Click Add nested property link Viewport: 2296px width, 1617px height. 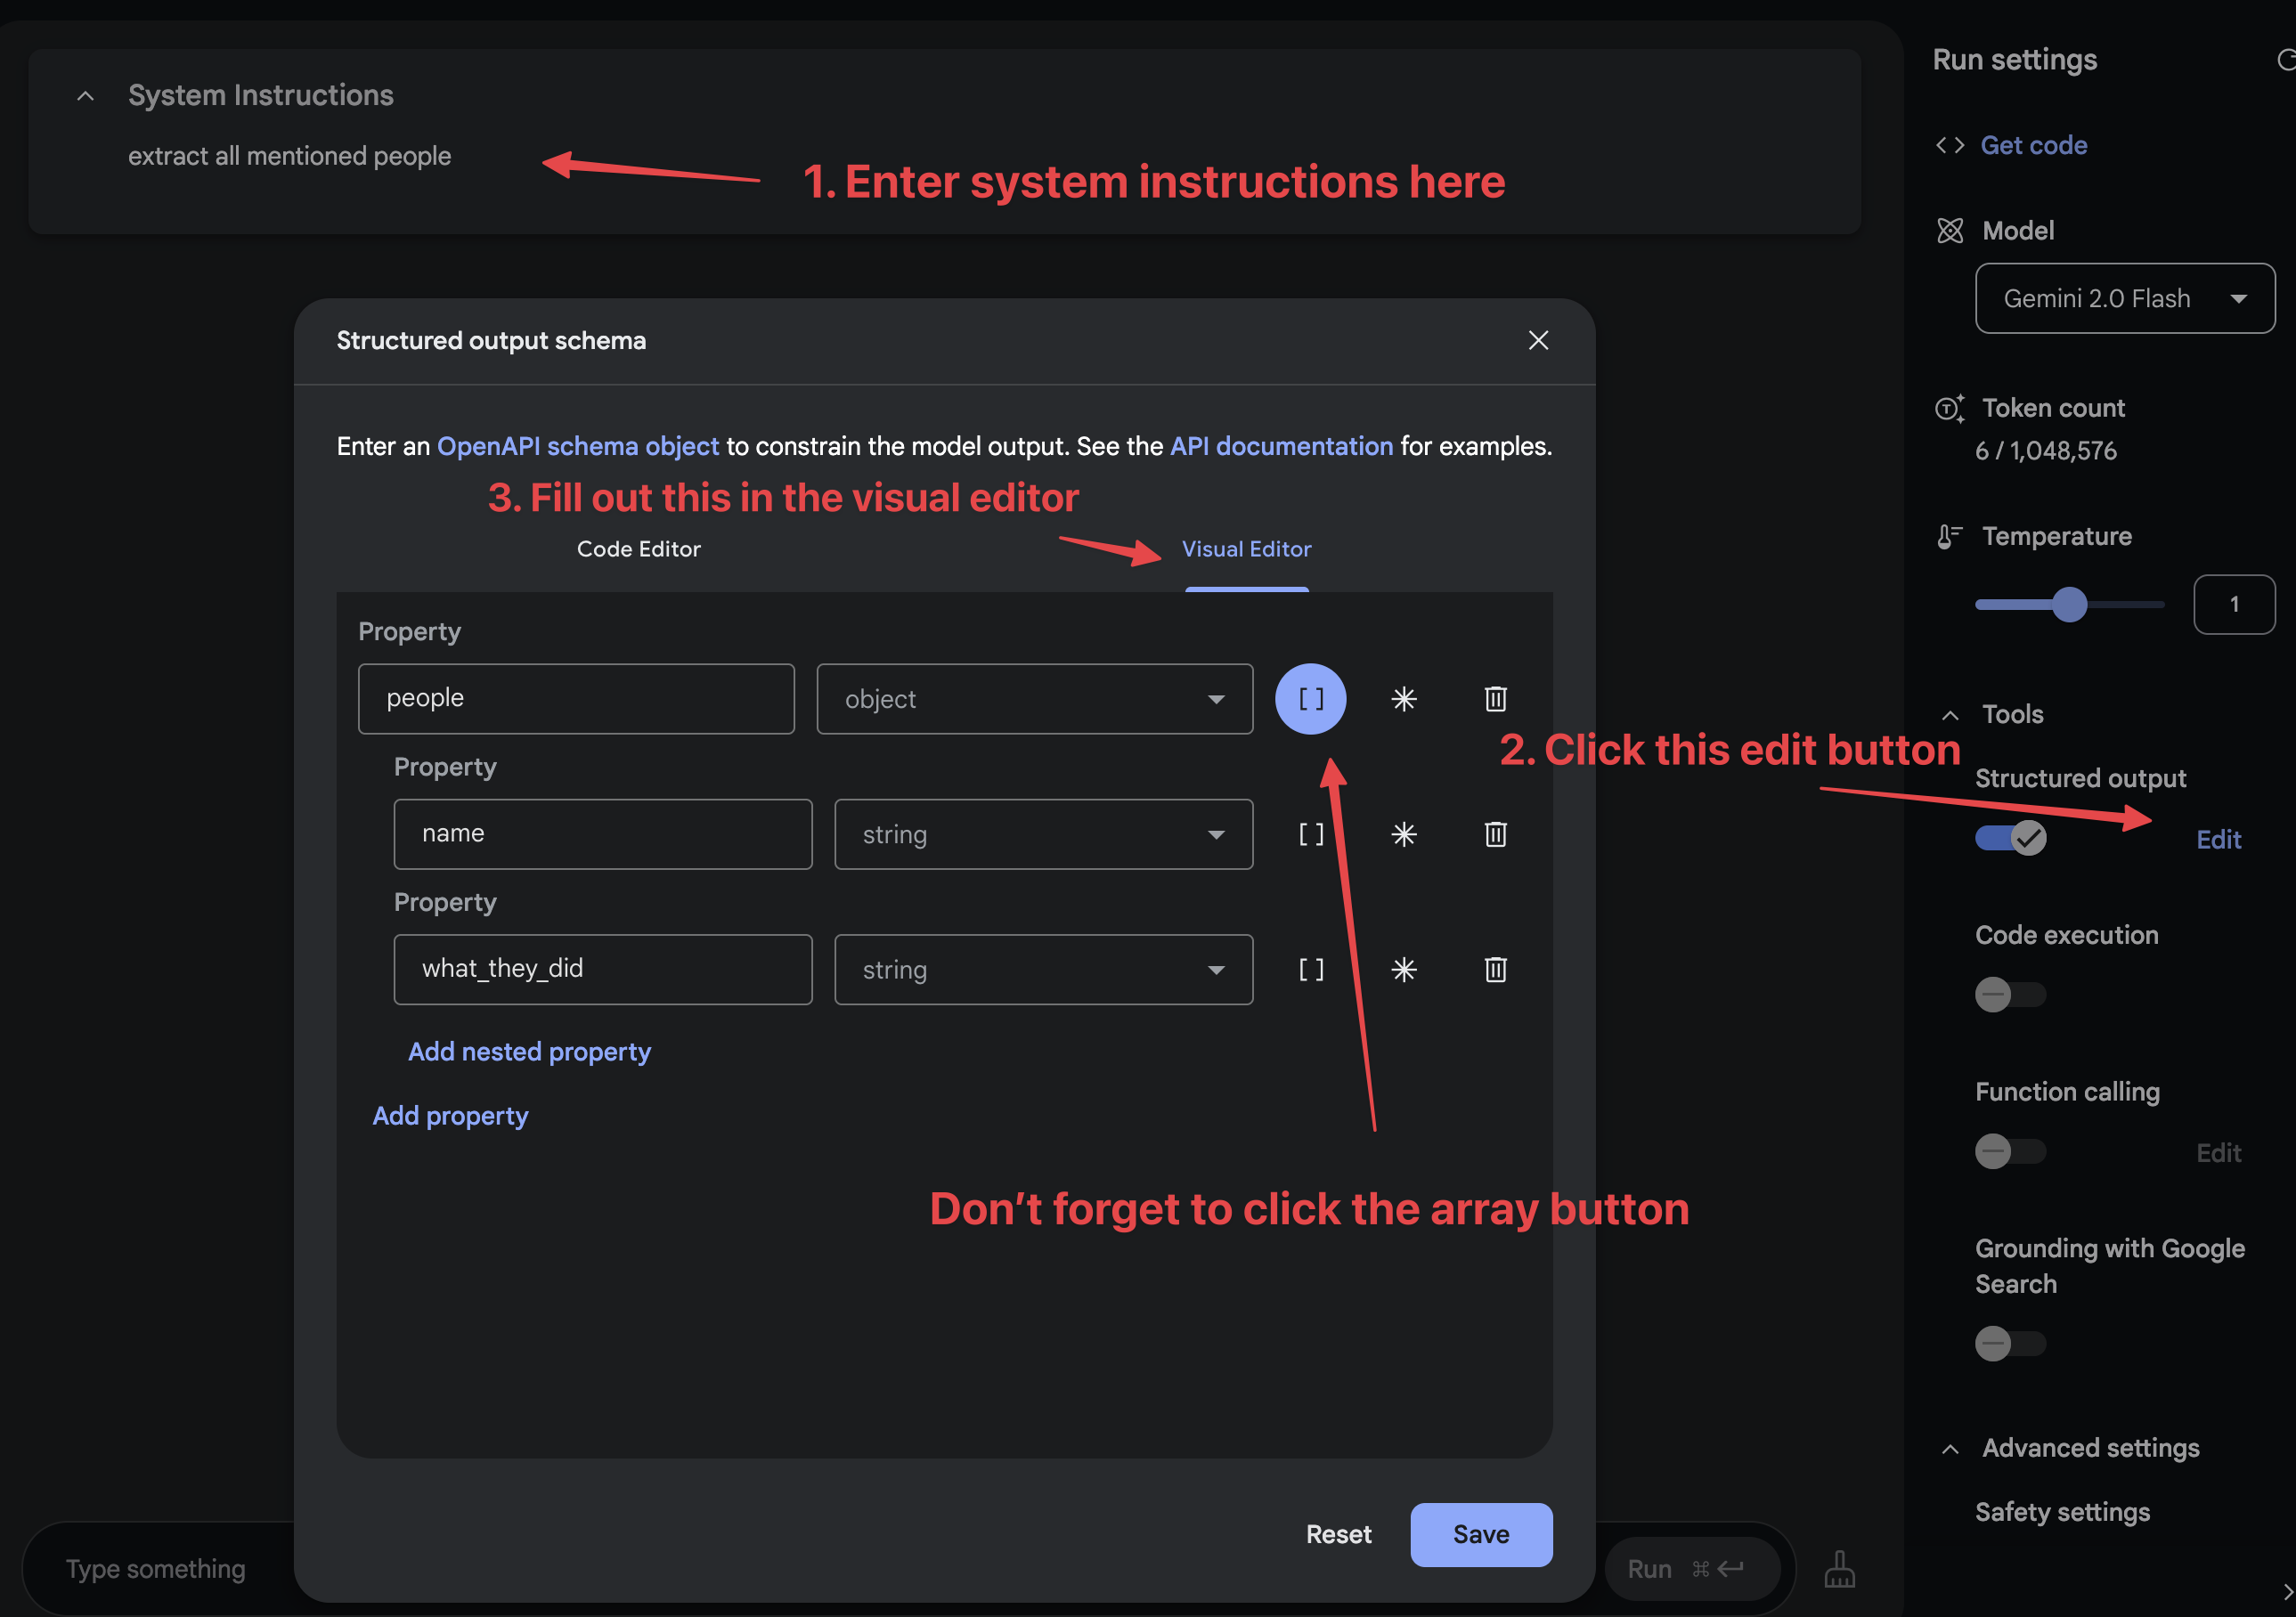pyautogui.click(x=529, y=1052)
